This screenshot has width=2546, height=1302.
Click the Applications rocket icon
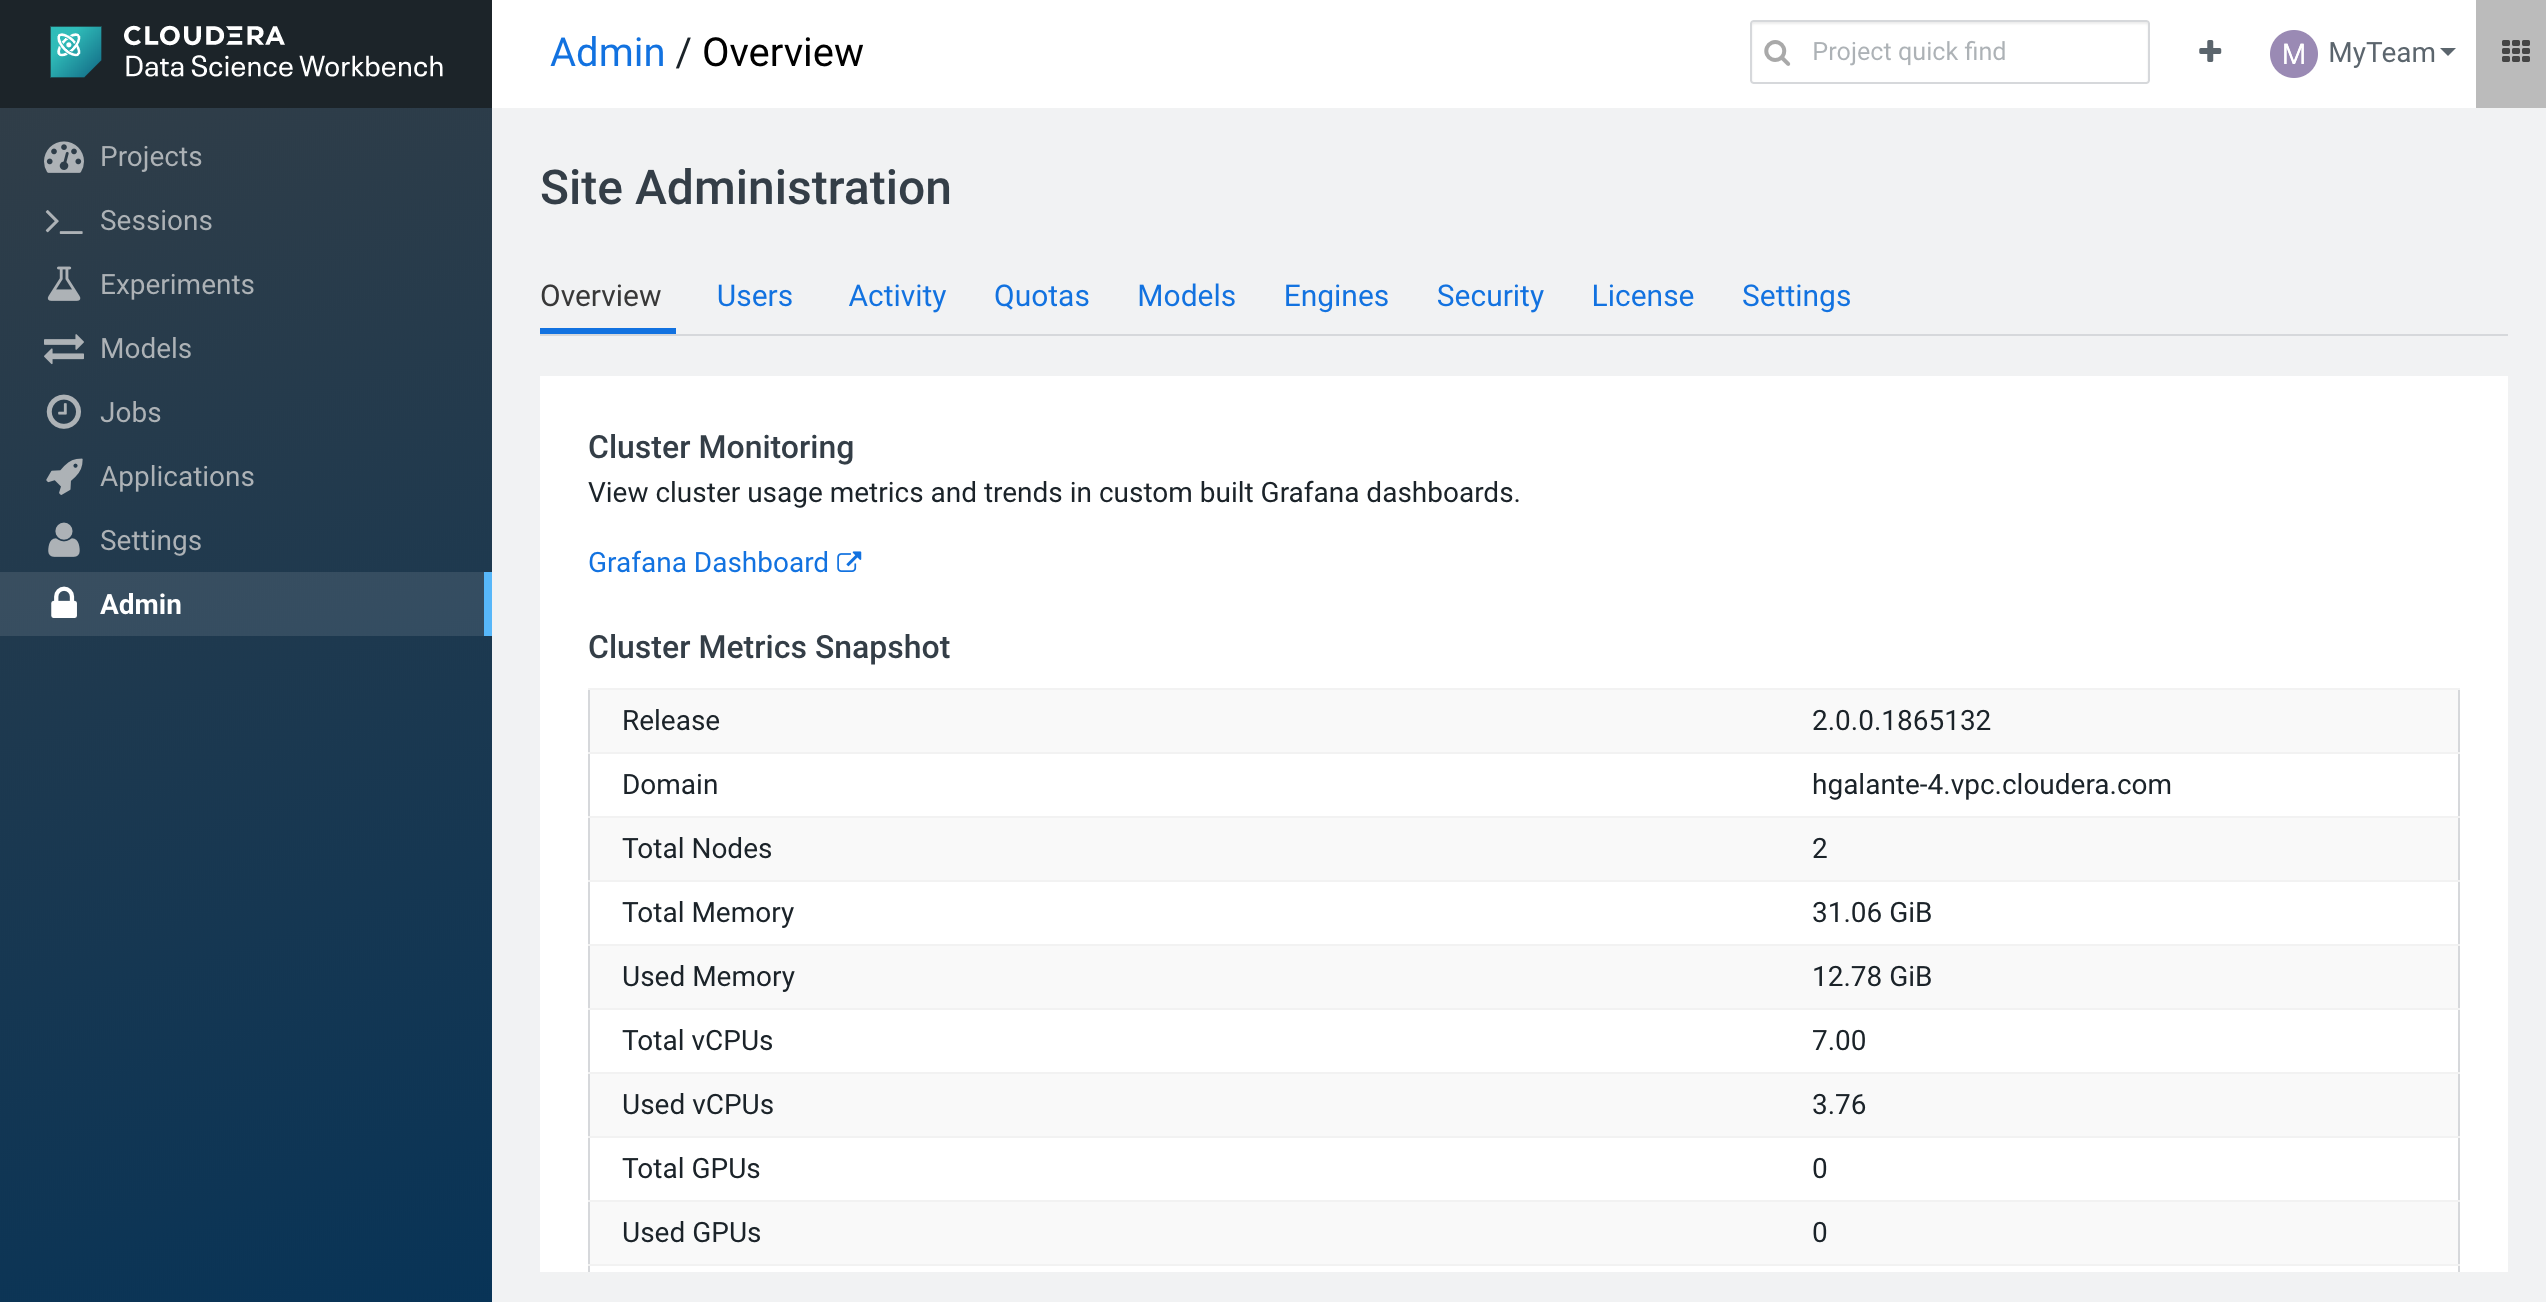click(x=64, y=477)
